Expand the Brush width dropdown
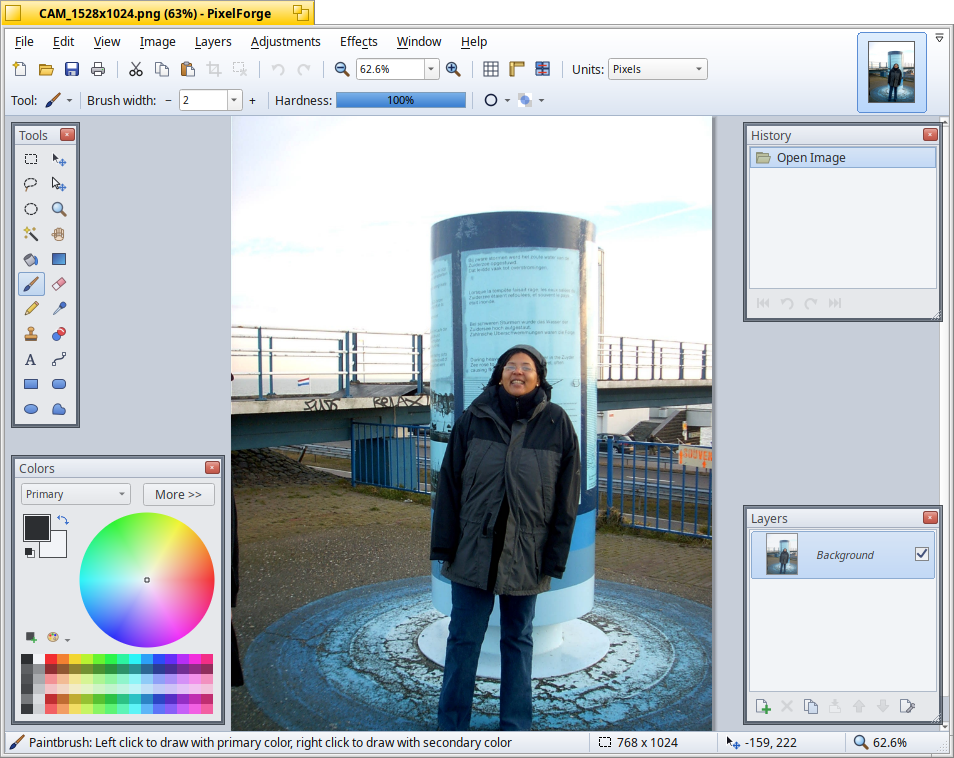This screenshot has height=758, width=954. tap(234, 100)
